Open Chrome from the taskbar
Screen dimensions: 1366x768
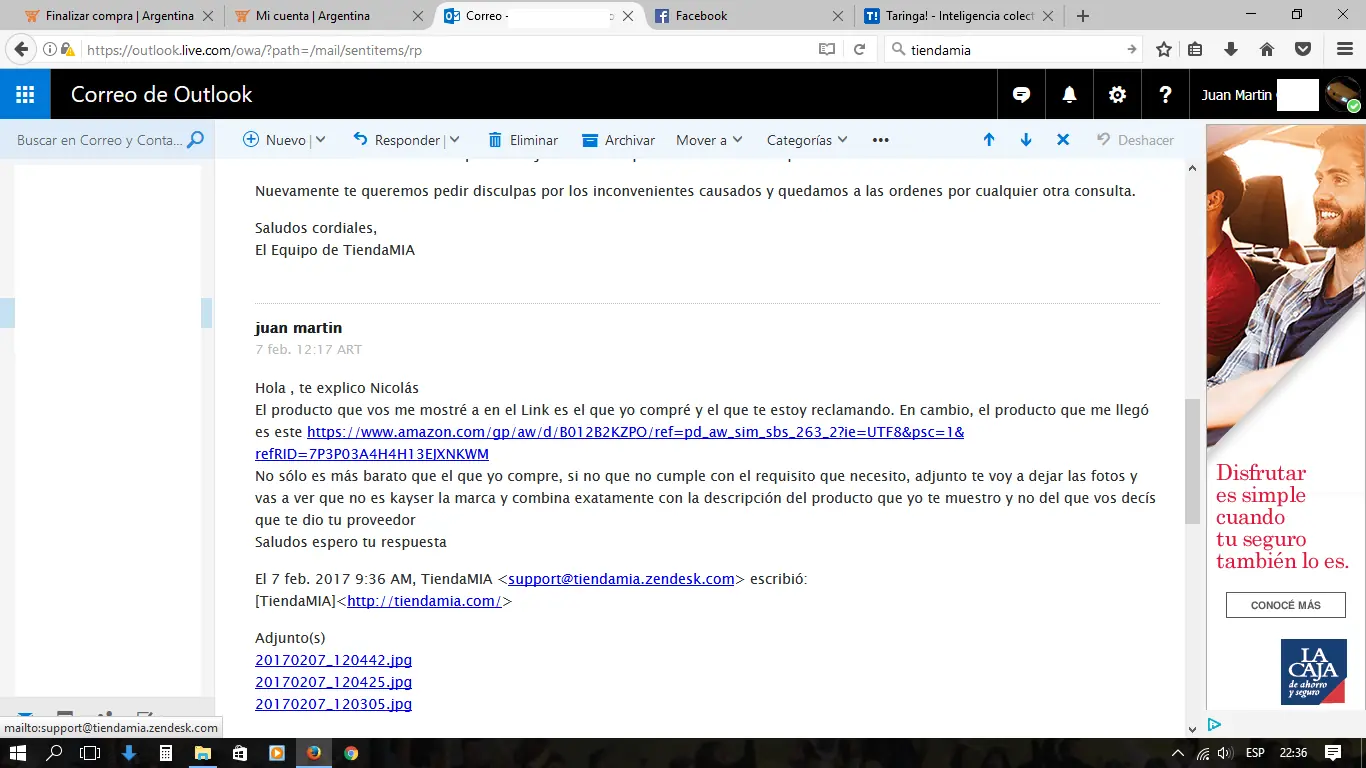[350, 753]
